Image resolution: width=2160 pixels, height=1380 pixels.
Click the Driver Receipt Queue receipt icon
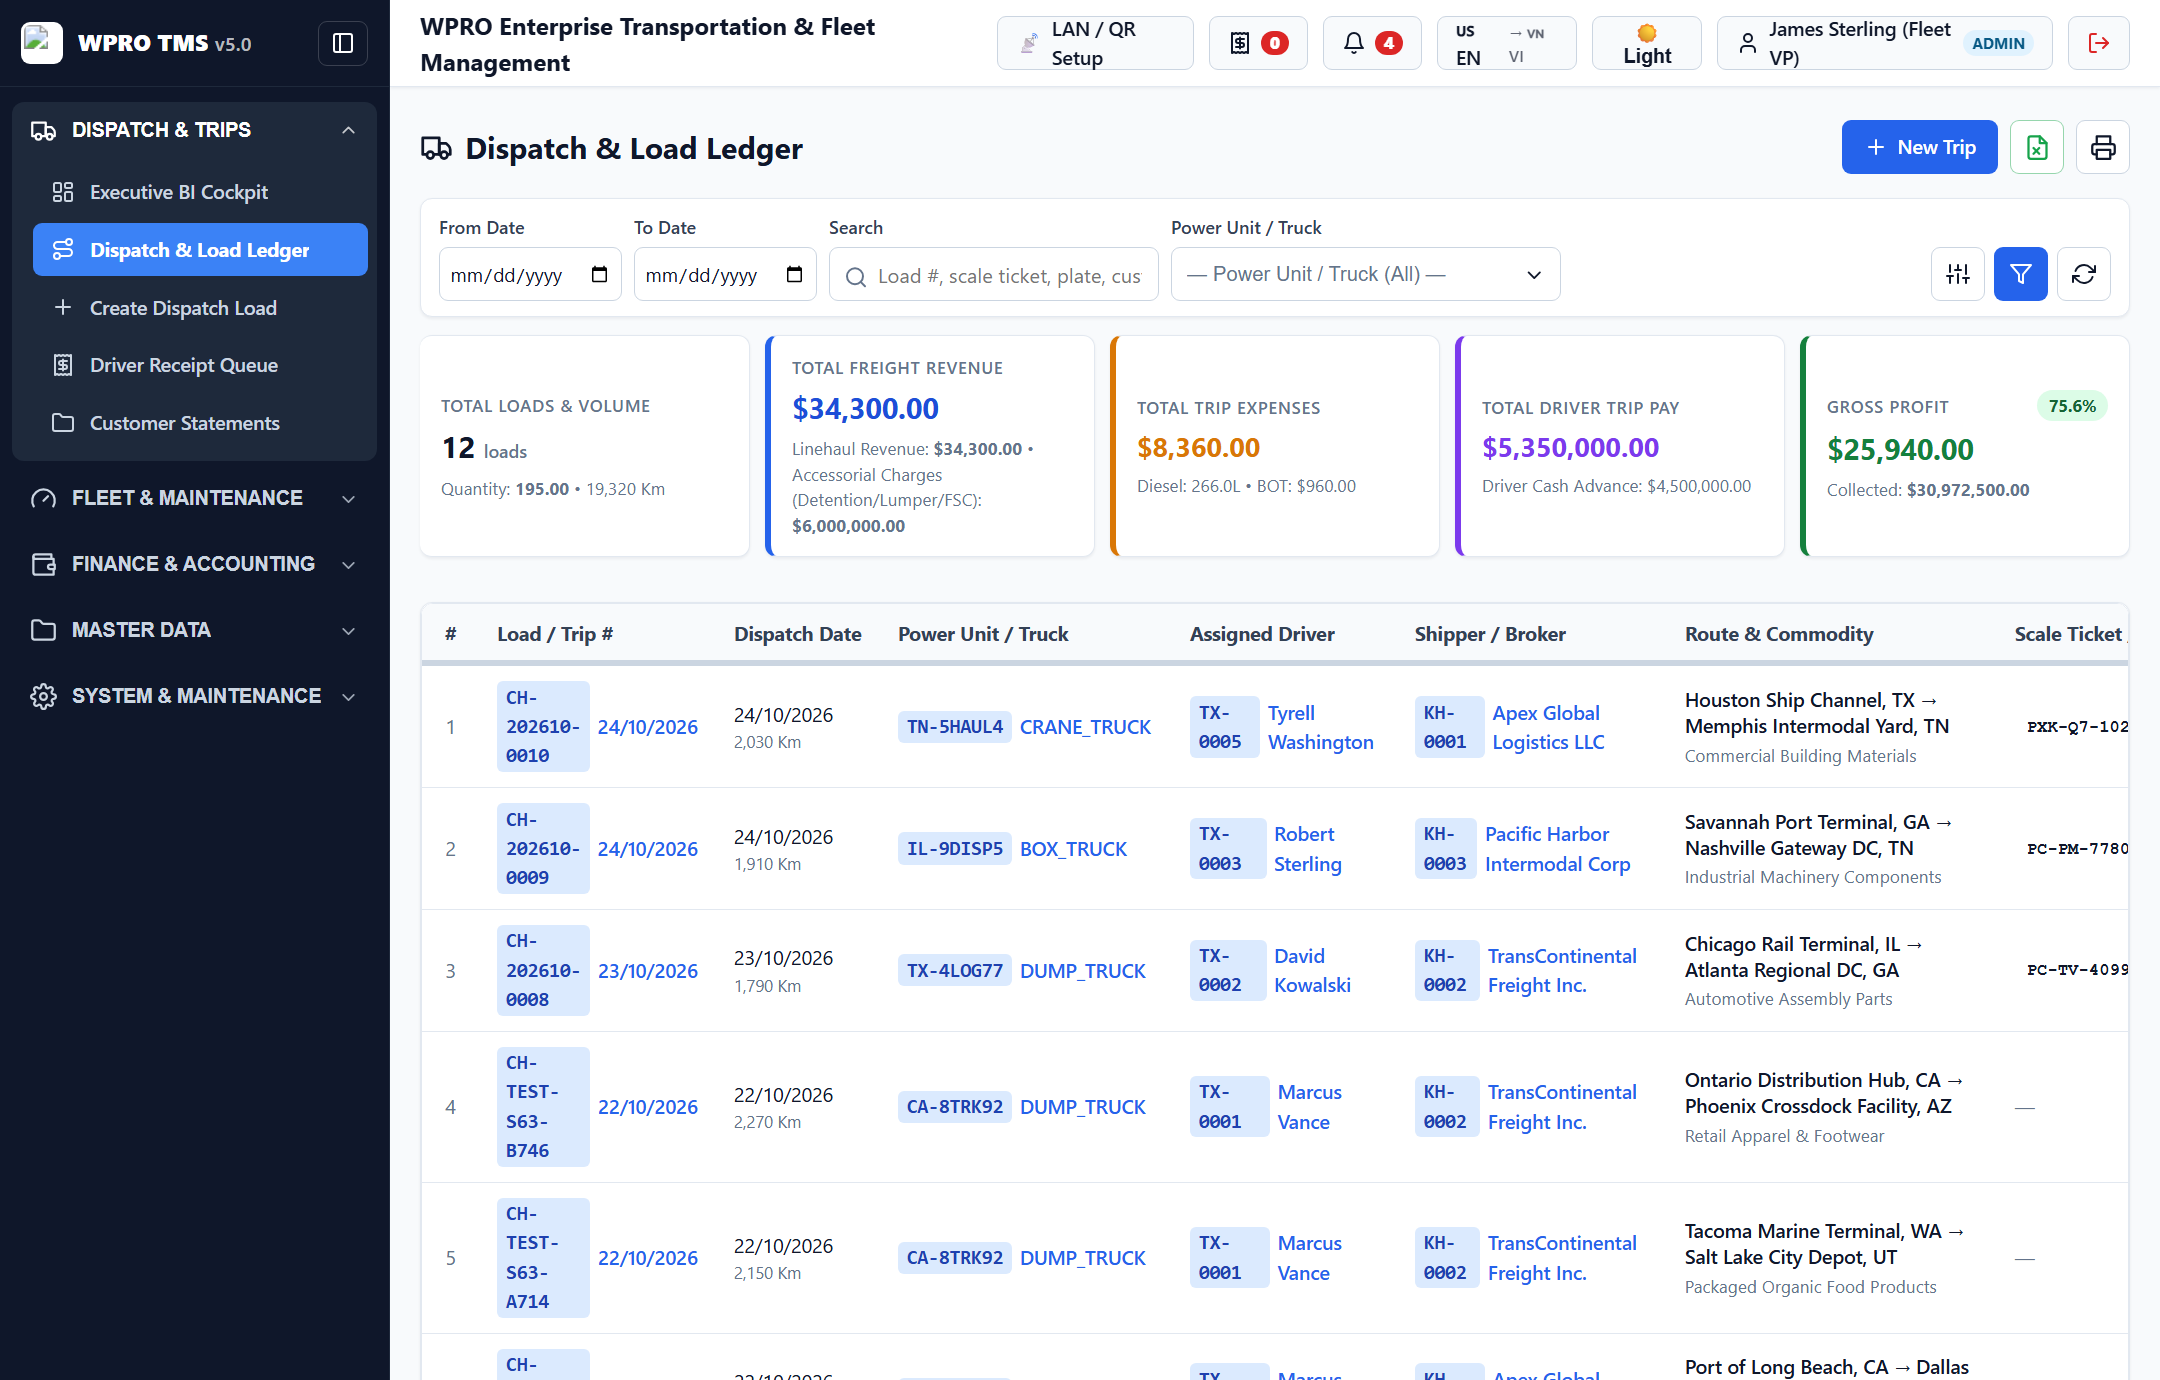63,365
